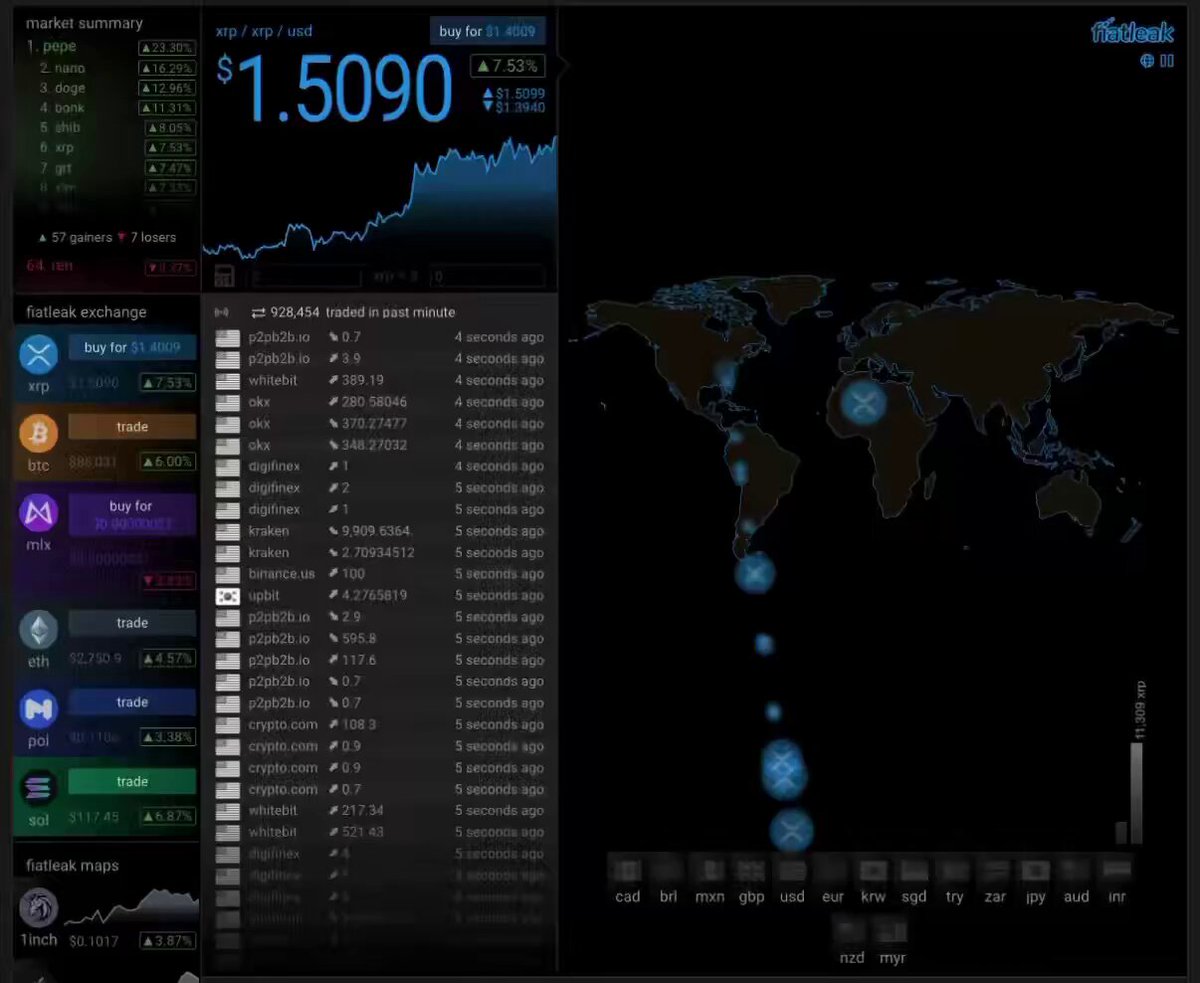Image resolution: width=1200 pixels, height=983 pixels.
Task: Toggle the cad currency flag
Action: tap(628, 870)
